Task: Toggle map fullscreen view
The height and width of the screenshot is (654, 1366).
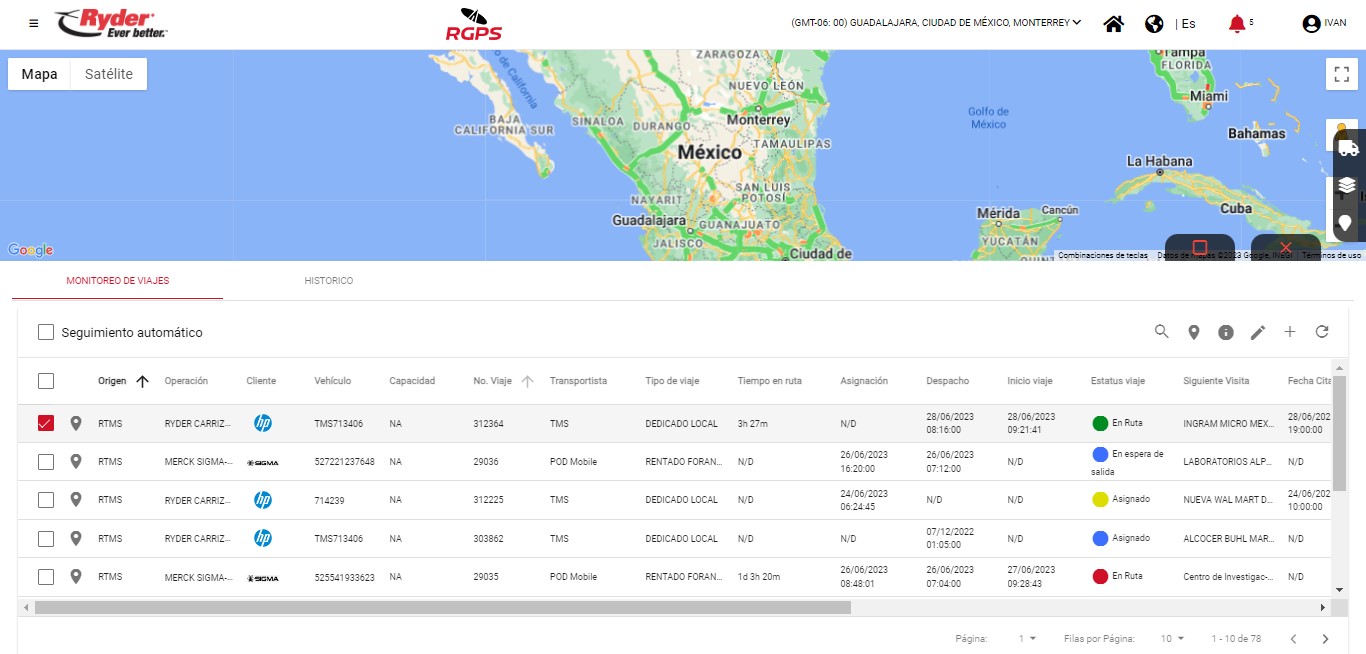Action: [x=1342, y=75]
